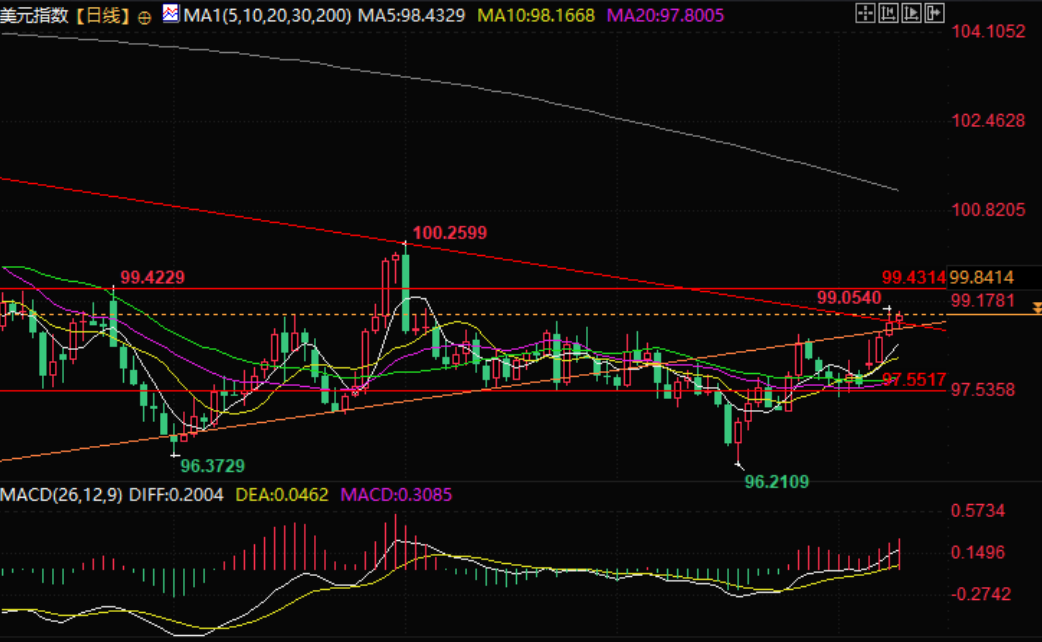The image size is (1042, 642).
Task: Select the magenta MA20:97.8005 legend
Action: click(665, 16)
